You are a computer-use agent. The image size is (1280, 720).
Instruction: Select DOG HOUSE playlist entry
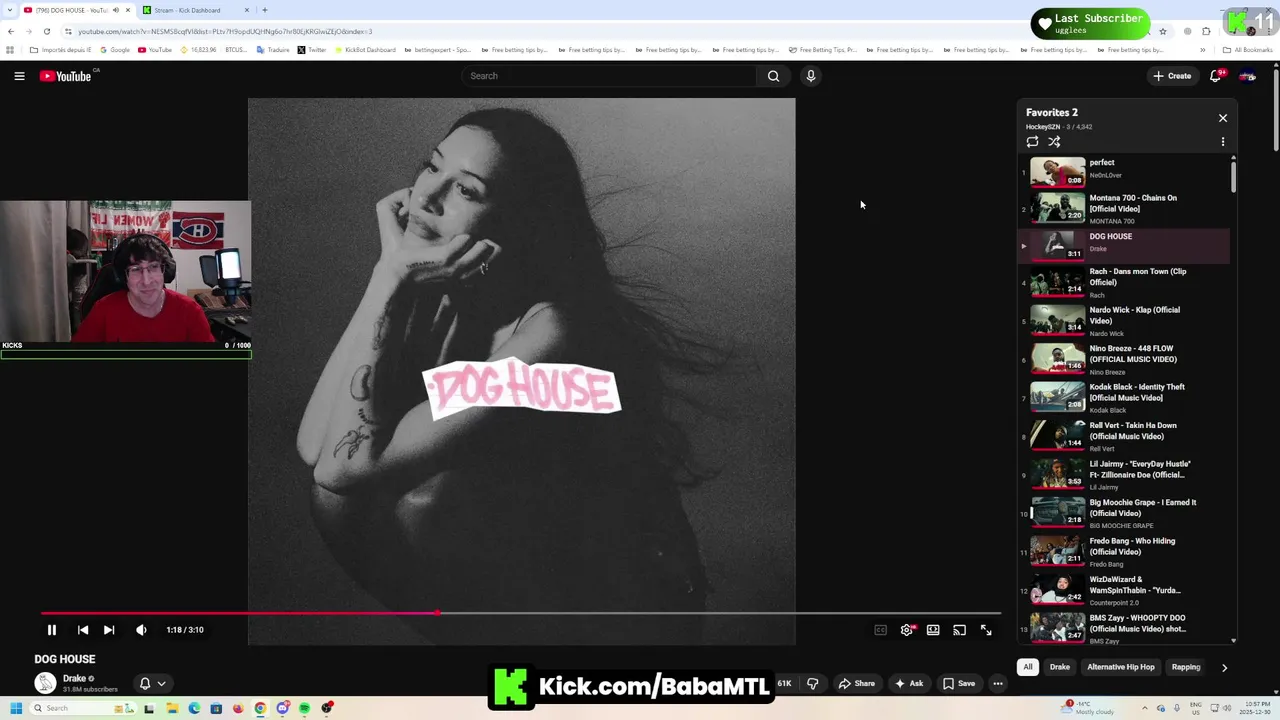(x=1124, y=246)
